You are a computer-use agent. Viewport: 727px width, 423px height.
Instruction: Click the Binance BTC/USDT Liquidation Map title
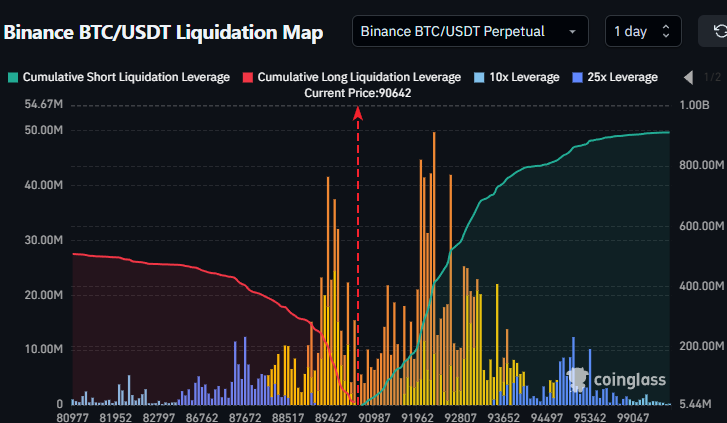pyautogui.click(x=163, y=33)
